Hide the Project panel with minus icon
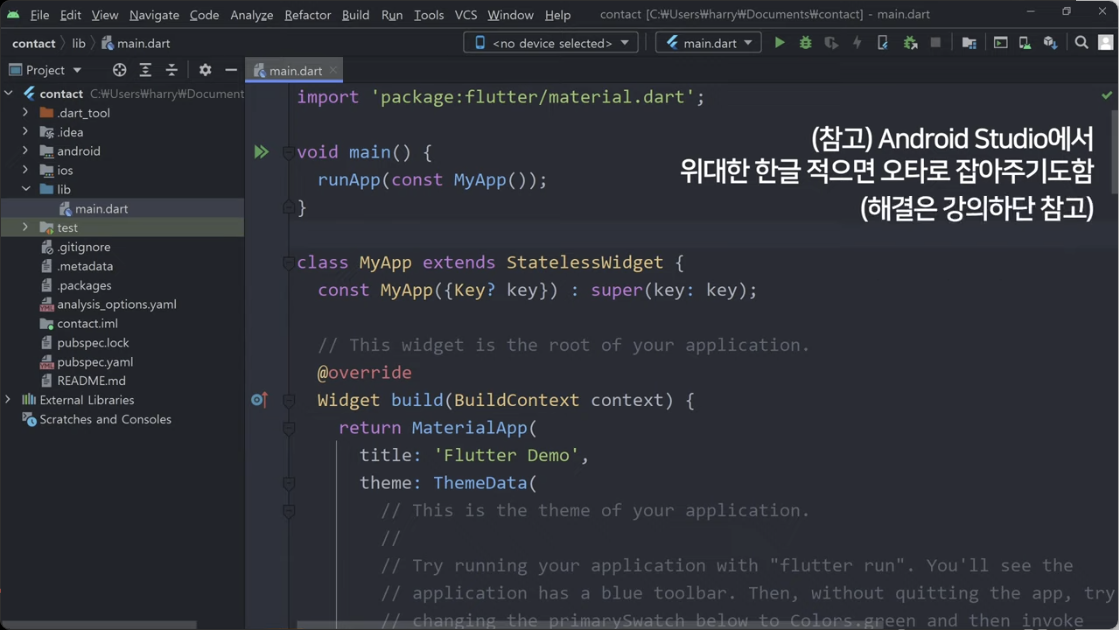The image size is (1119, 630). point(231,70)
